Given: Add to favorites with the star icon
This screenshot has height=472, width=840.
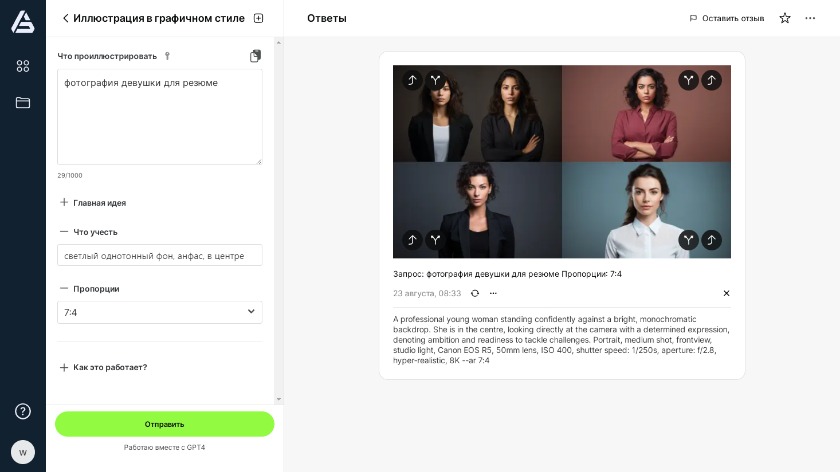Looking at the screenshot, I should 785,18.
